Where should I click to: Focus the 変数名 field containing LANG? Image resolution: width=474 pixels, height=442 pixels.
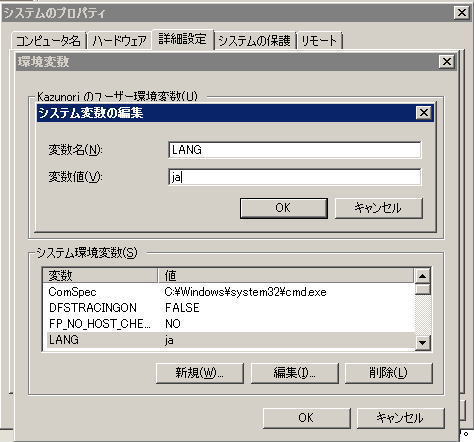tap(294, 150)
